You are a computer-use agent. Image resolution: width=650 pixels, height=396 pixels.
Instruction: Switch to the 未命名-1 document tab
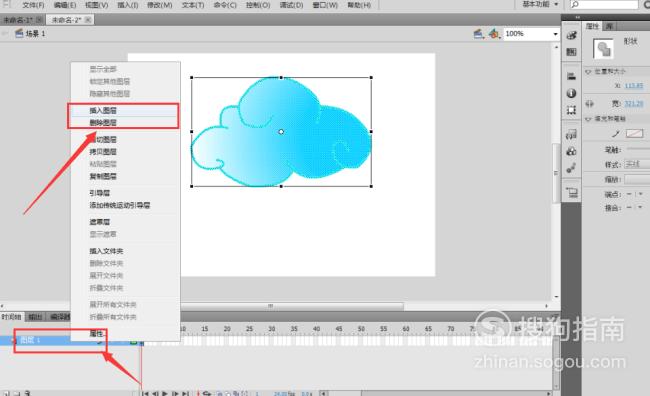(x=18, y=20)
